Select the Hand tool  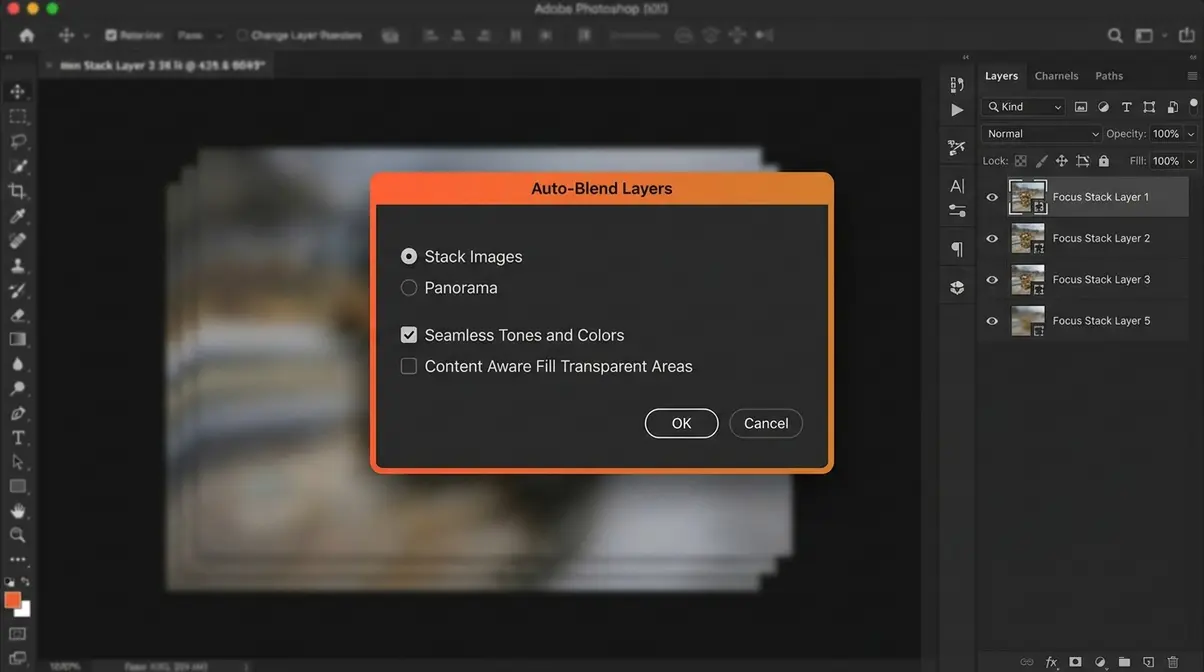17,511
